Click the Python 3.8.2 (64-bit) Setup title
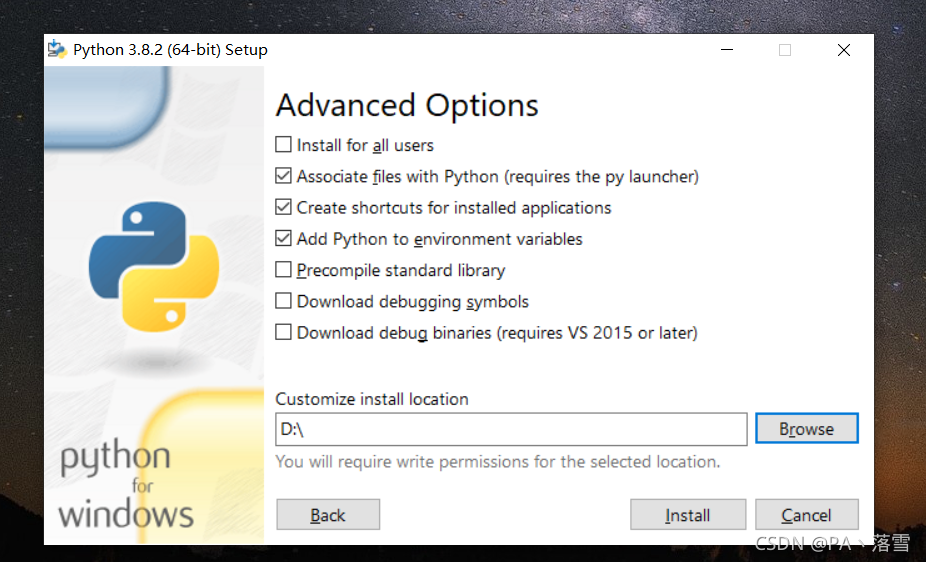Image resolution: width=926 pixels, height=562 pixels. 170,50
